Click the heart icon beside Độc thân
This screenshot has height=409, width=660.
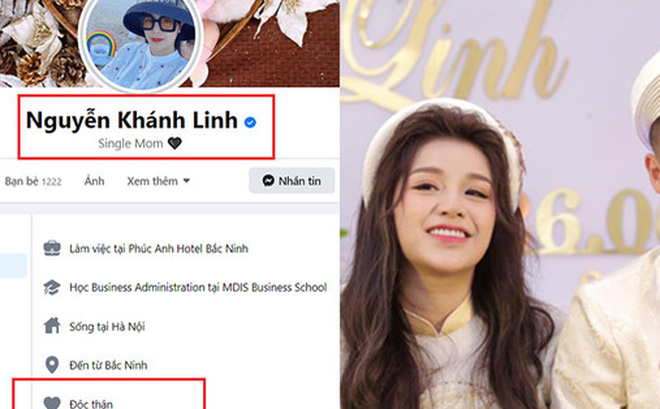pos(52,403)
